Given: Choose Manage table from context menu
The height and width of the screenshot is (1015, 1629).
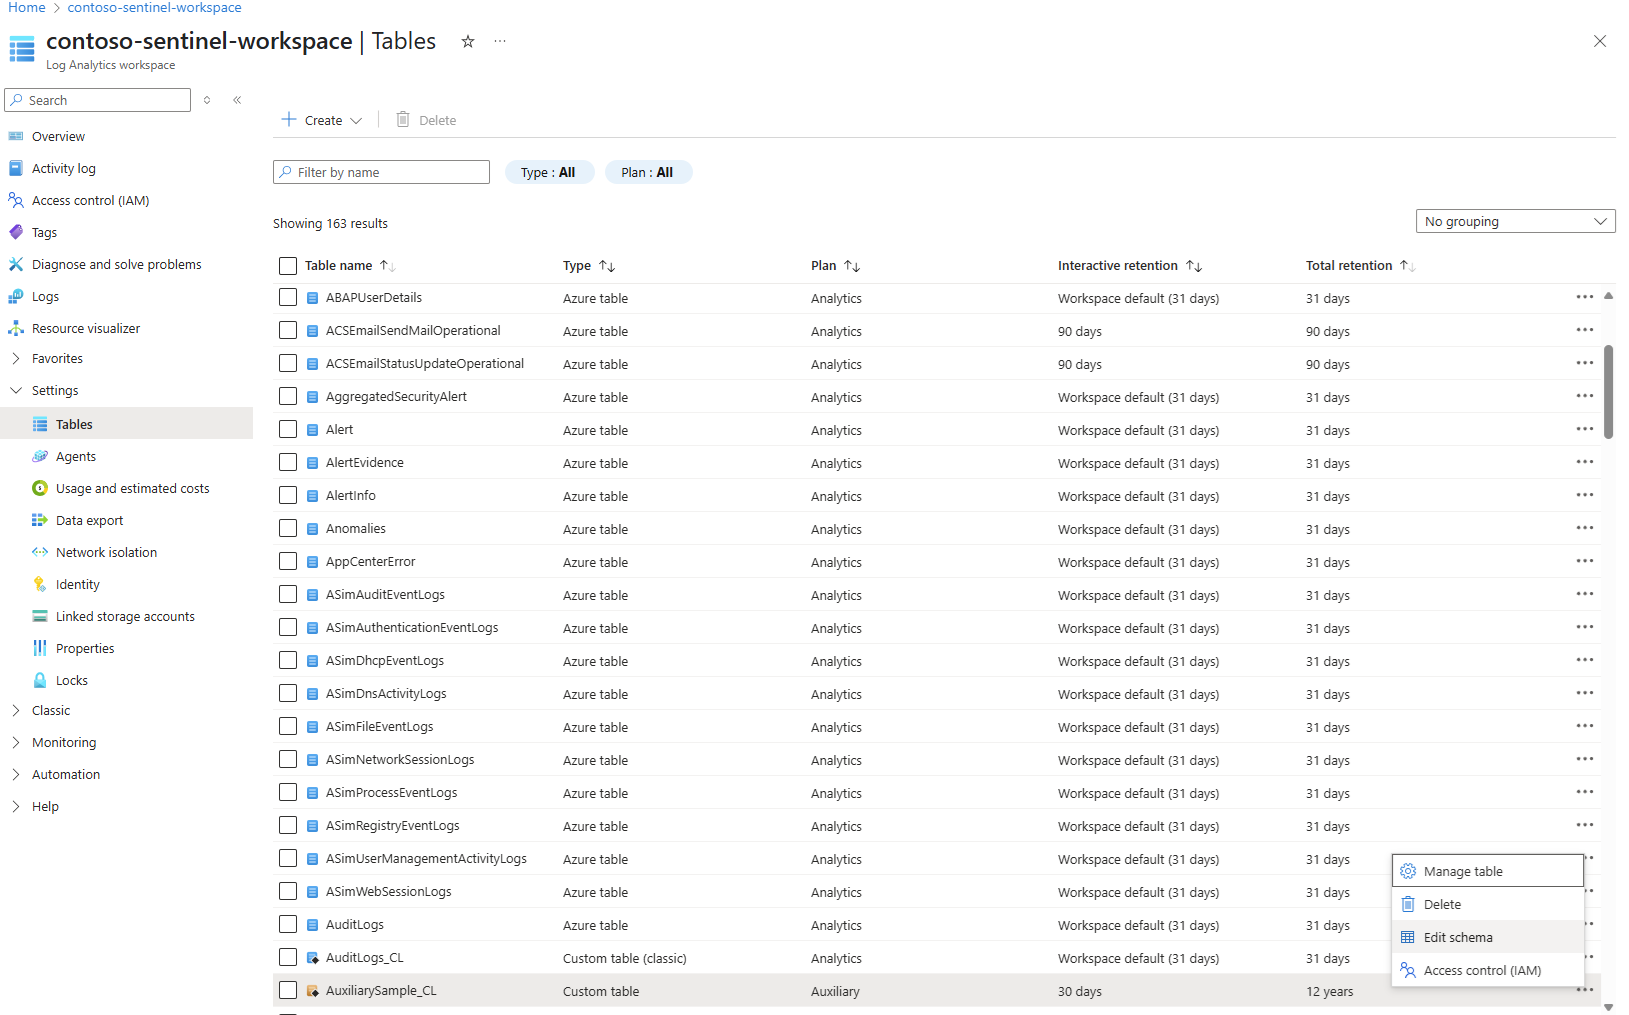Looking at the screenshot, I should [1488, 871].
